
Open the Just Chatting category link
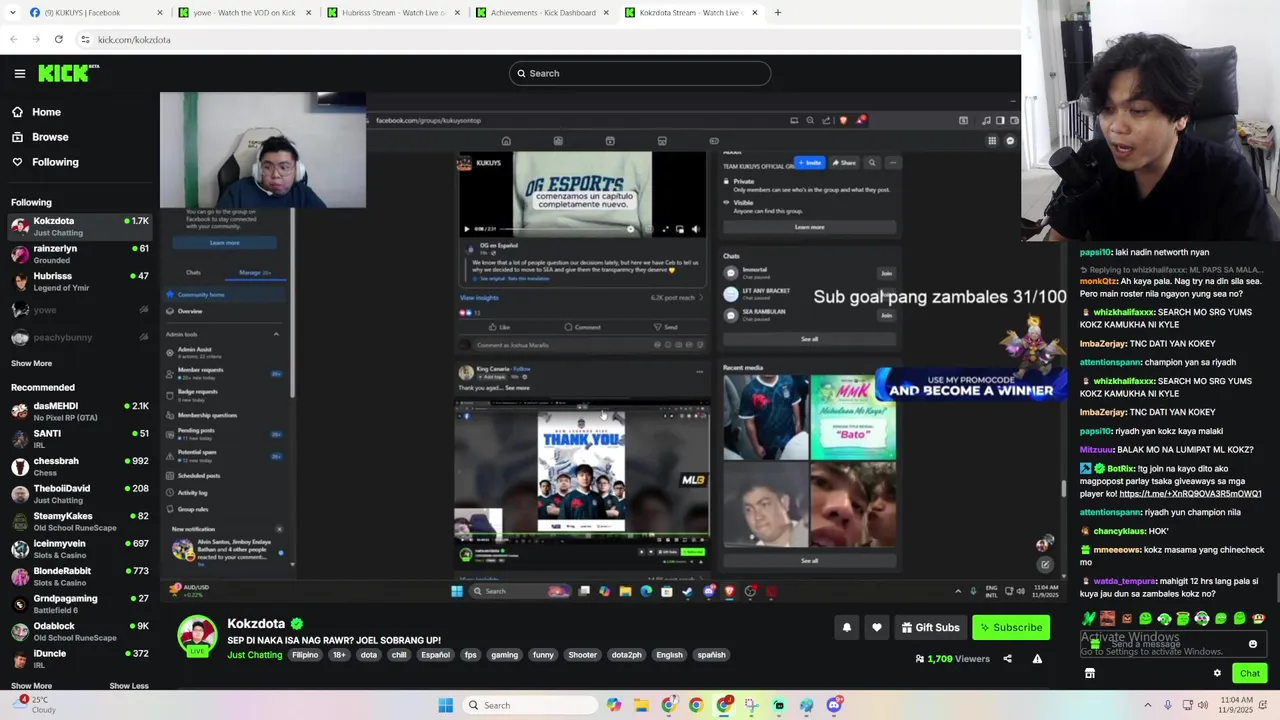coord(254,655)
